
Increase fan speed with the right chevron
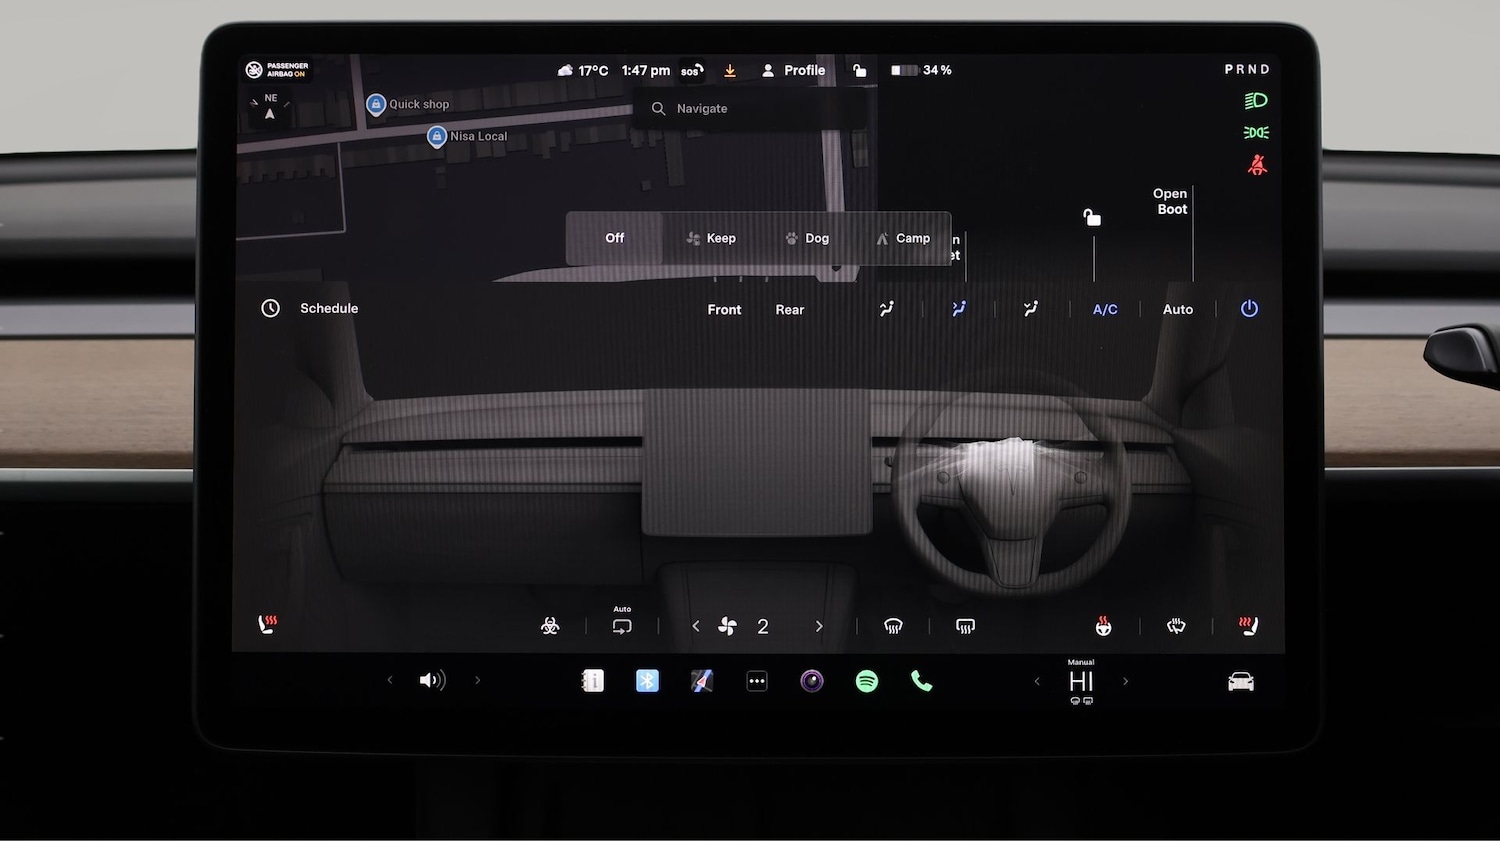pos(819,626)
